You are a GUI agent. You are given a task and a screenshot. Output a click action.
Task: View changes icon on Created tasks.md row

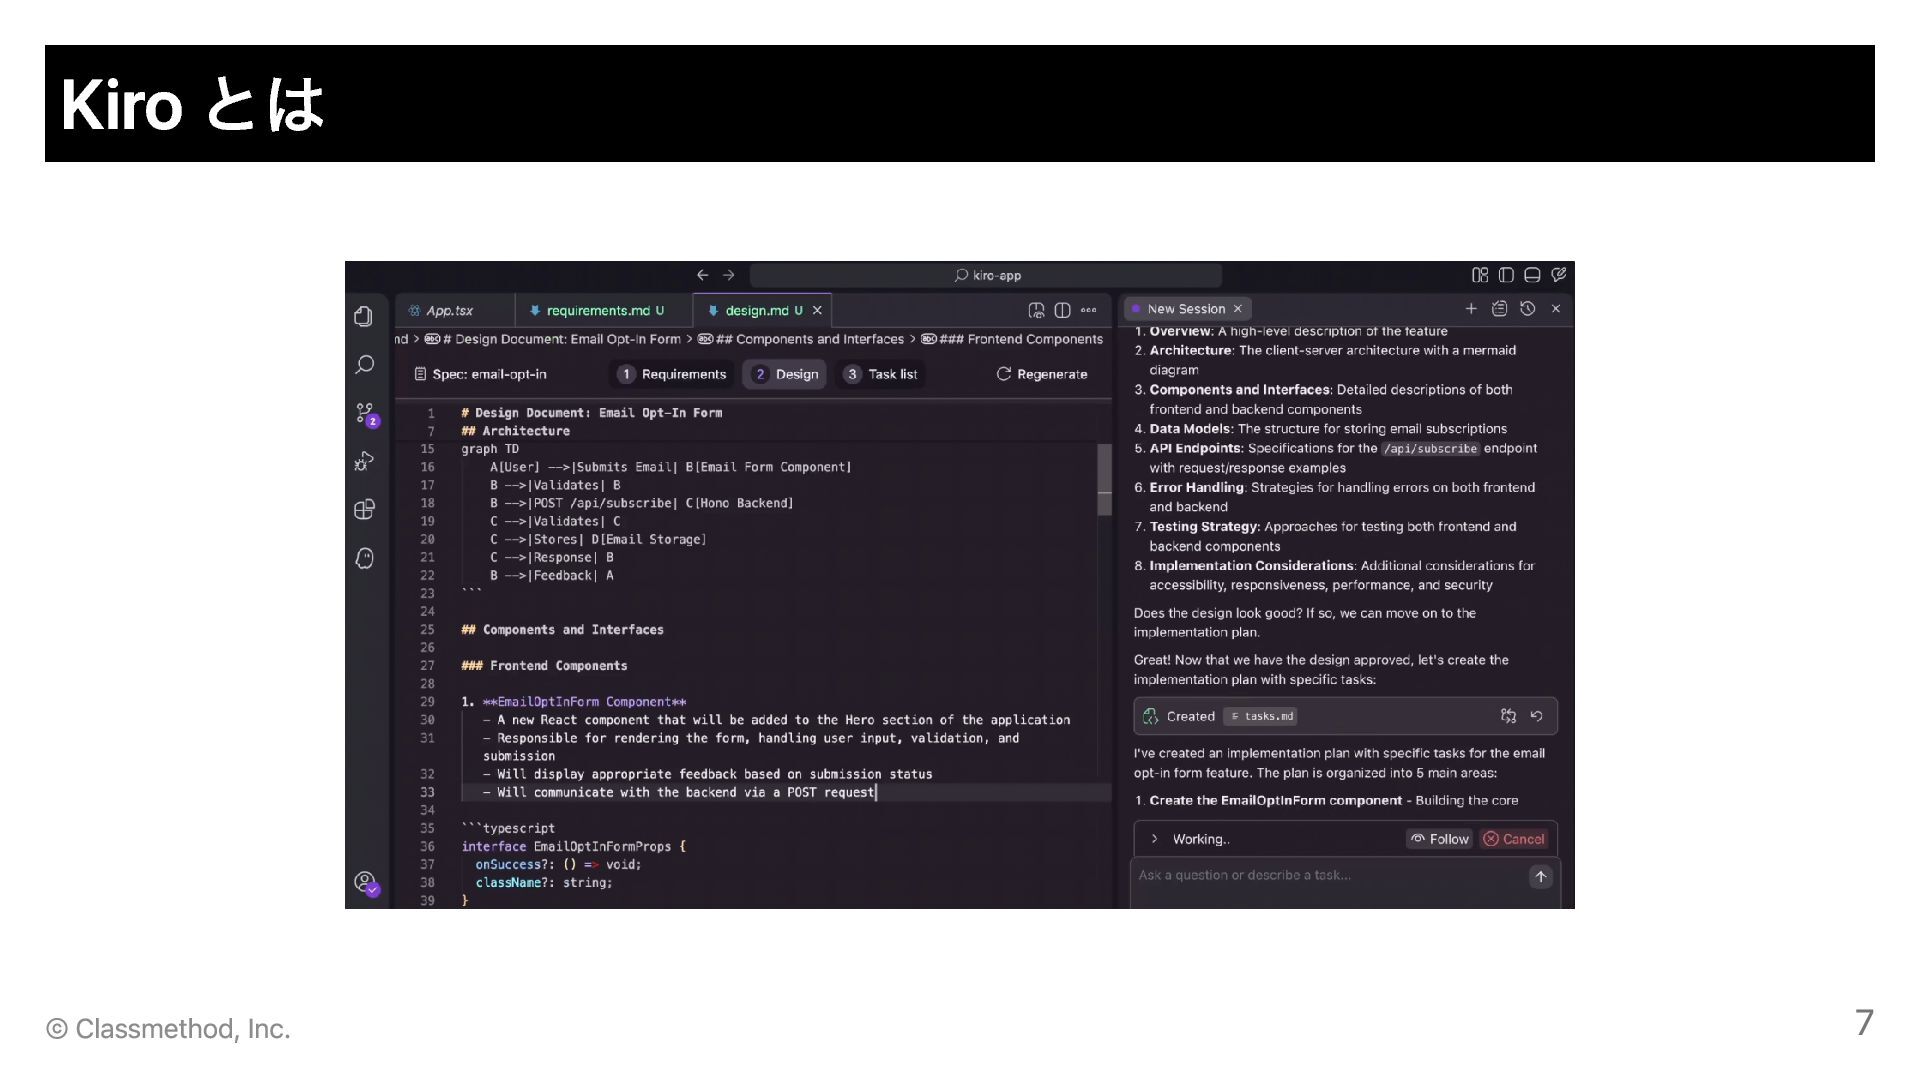(x=1509, y=716)
